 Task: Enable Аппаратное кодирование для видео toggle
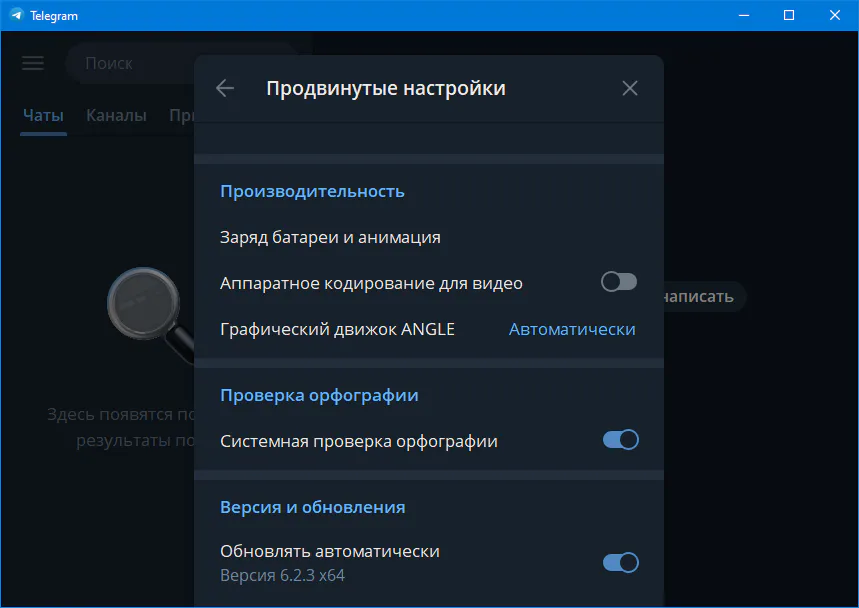pos(618,282)
